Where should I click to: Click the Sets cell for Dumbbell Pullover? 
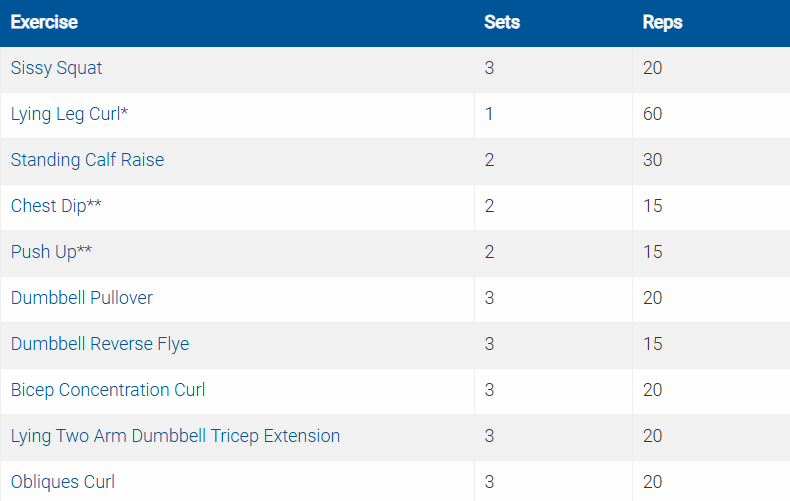(489, 298)
